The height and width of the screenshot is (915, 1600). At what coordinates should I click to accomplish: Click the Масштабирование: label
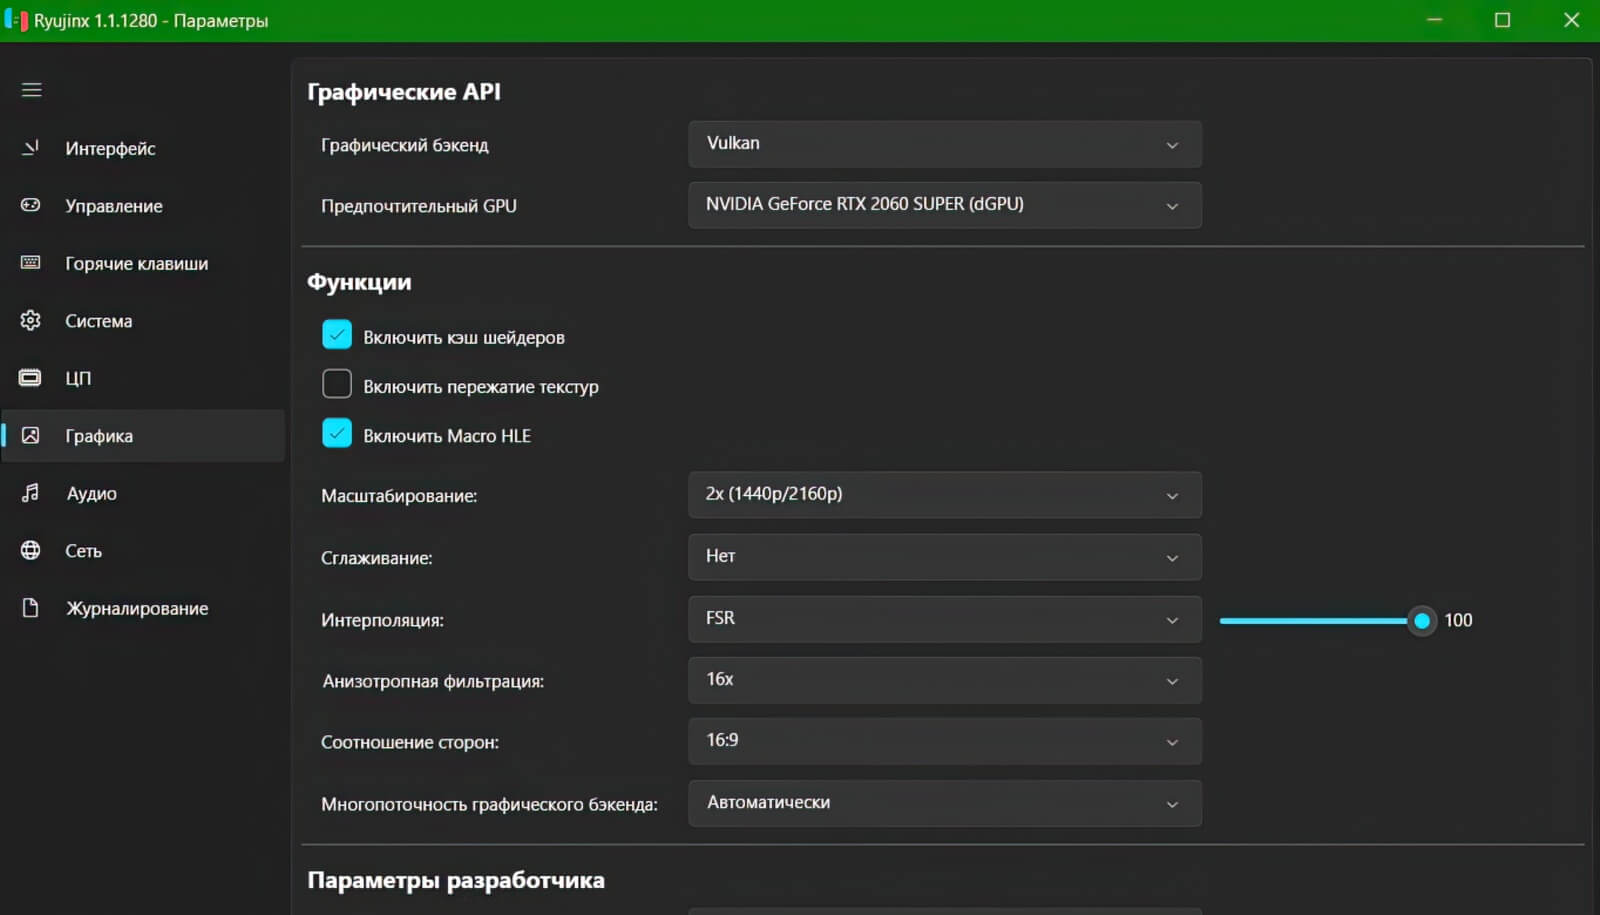(399, 496)
